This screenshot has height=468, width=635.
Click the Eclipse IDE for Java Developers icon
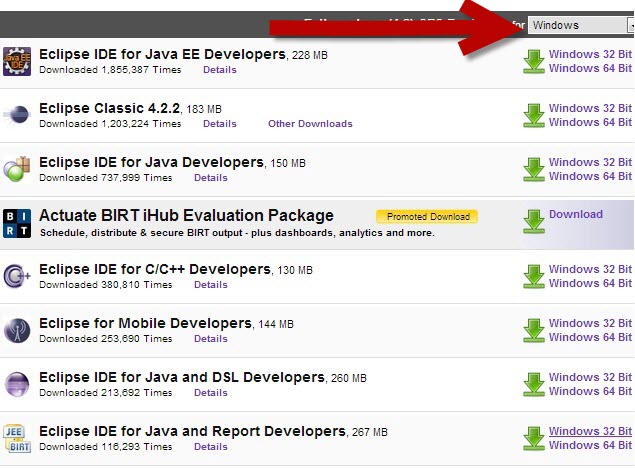[x=17, y=169]
